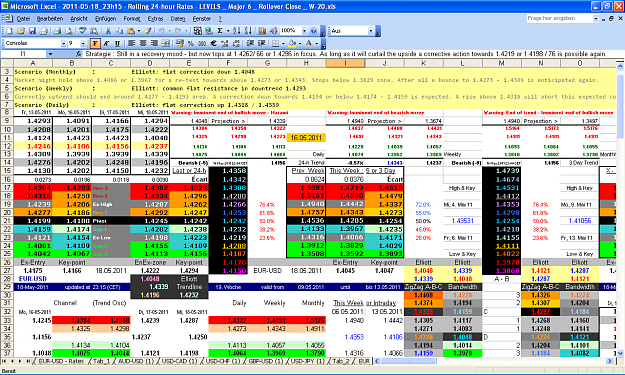625x375 pixels.
Task: Activate the Format Painter brush icon
Action: 148,31
